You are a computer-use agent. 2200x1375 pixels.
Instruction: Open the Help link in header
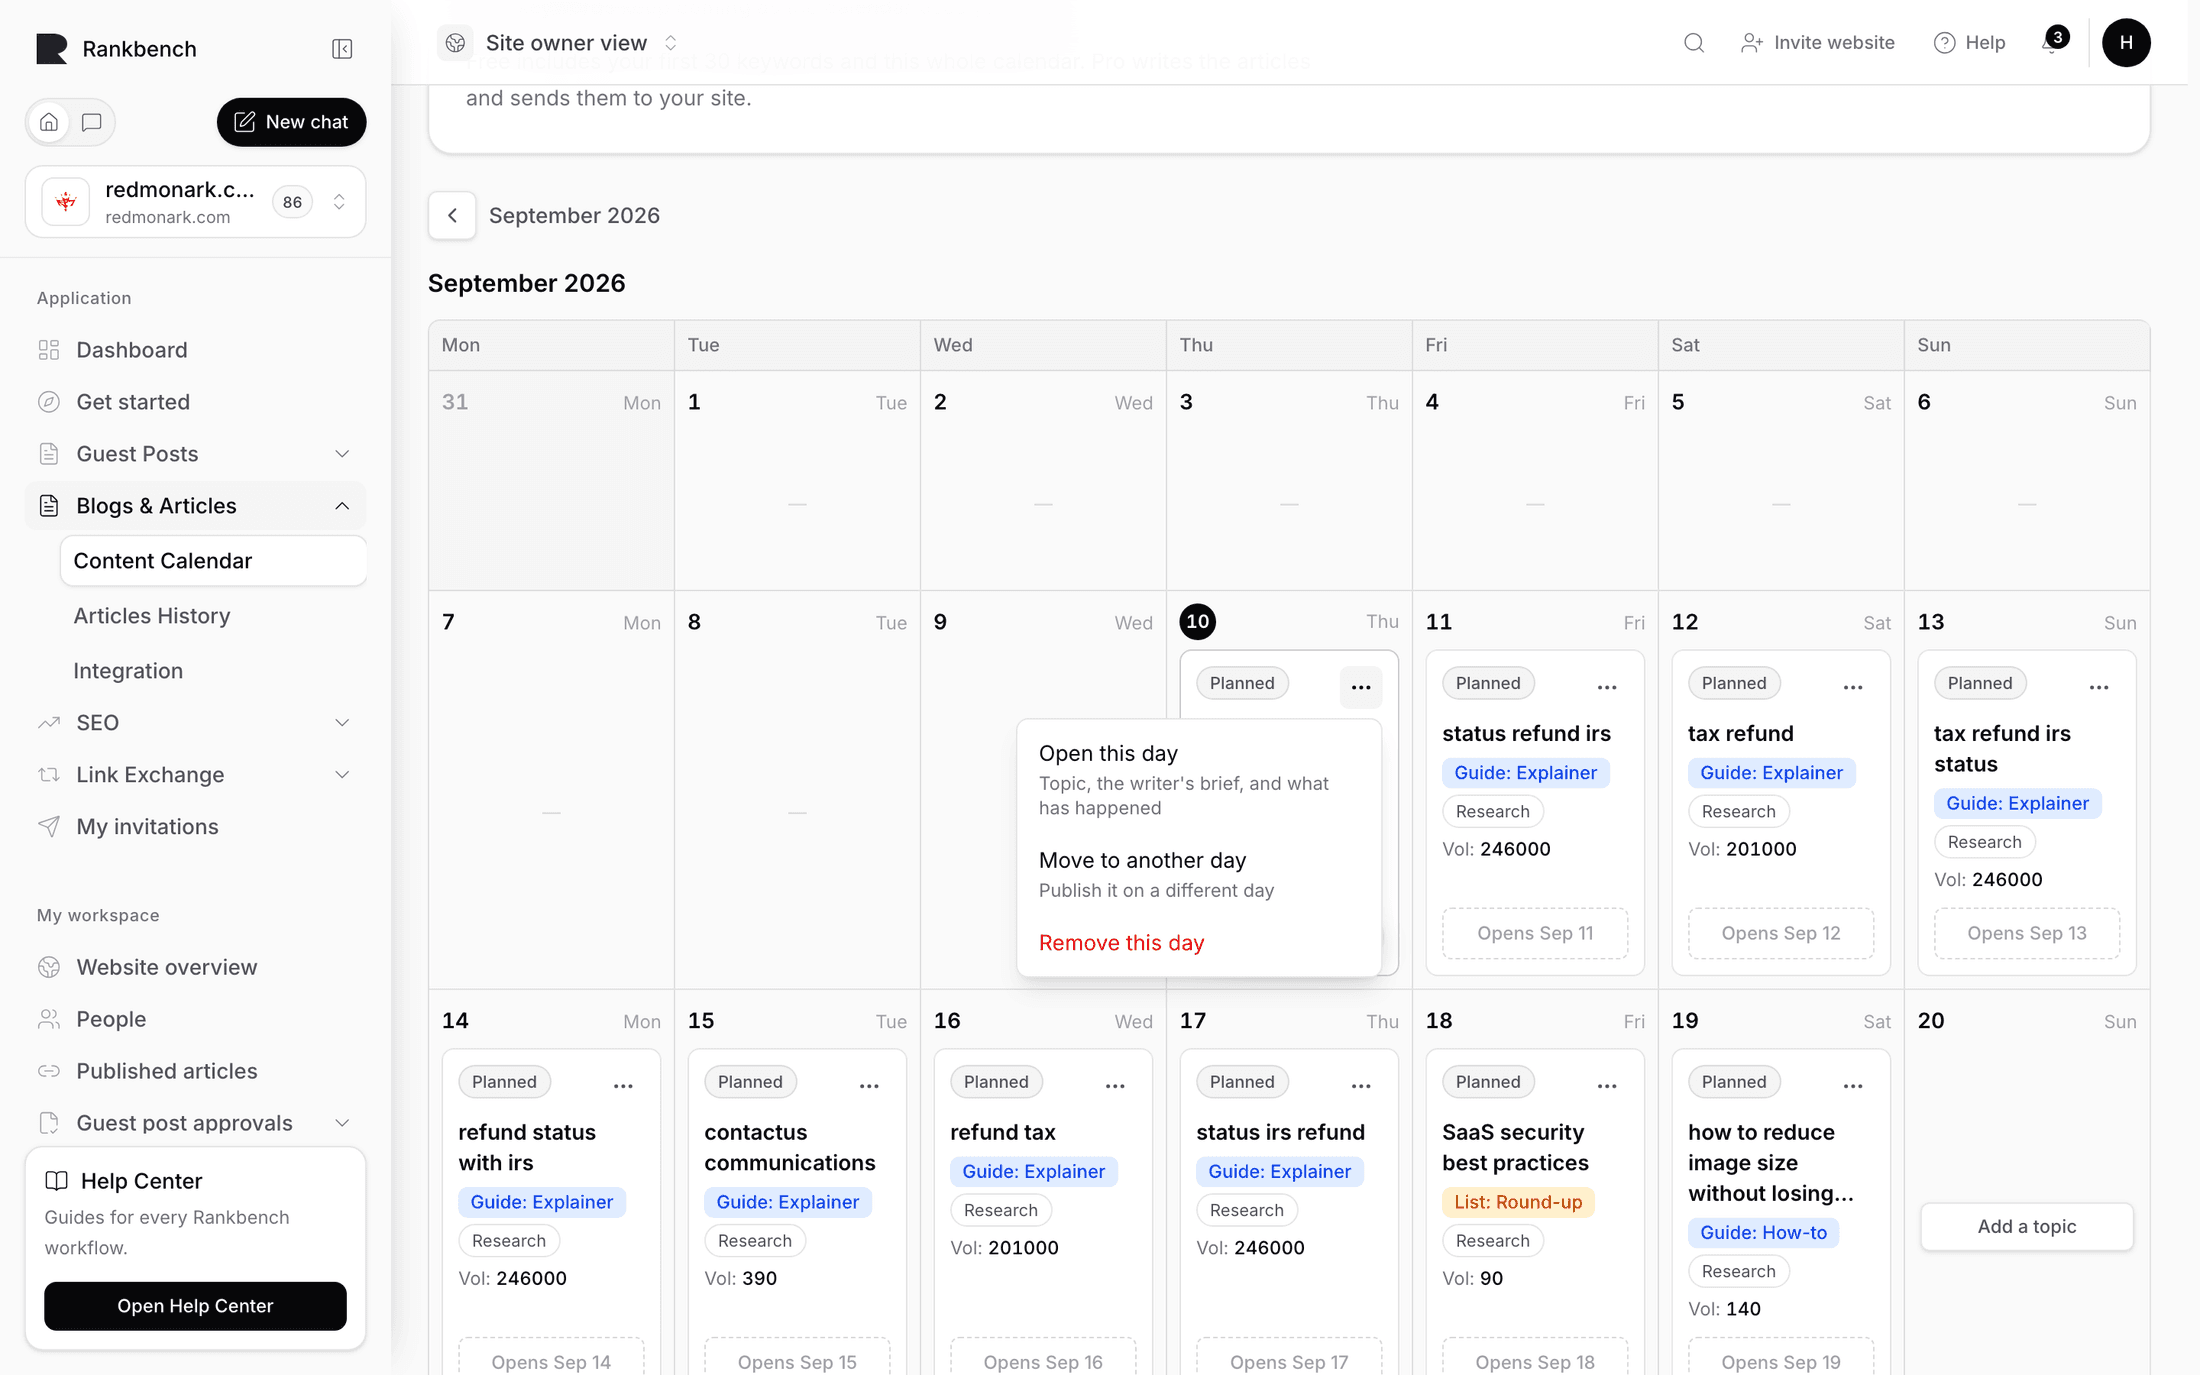[1970, 43]
